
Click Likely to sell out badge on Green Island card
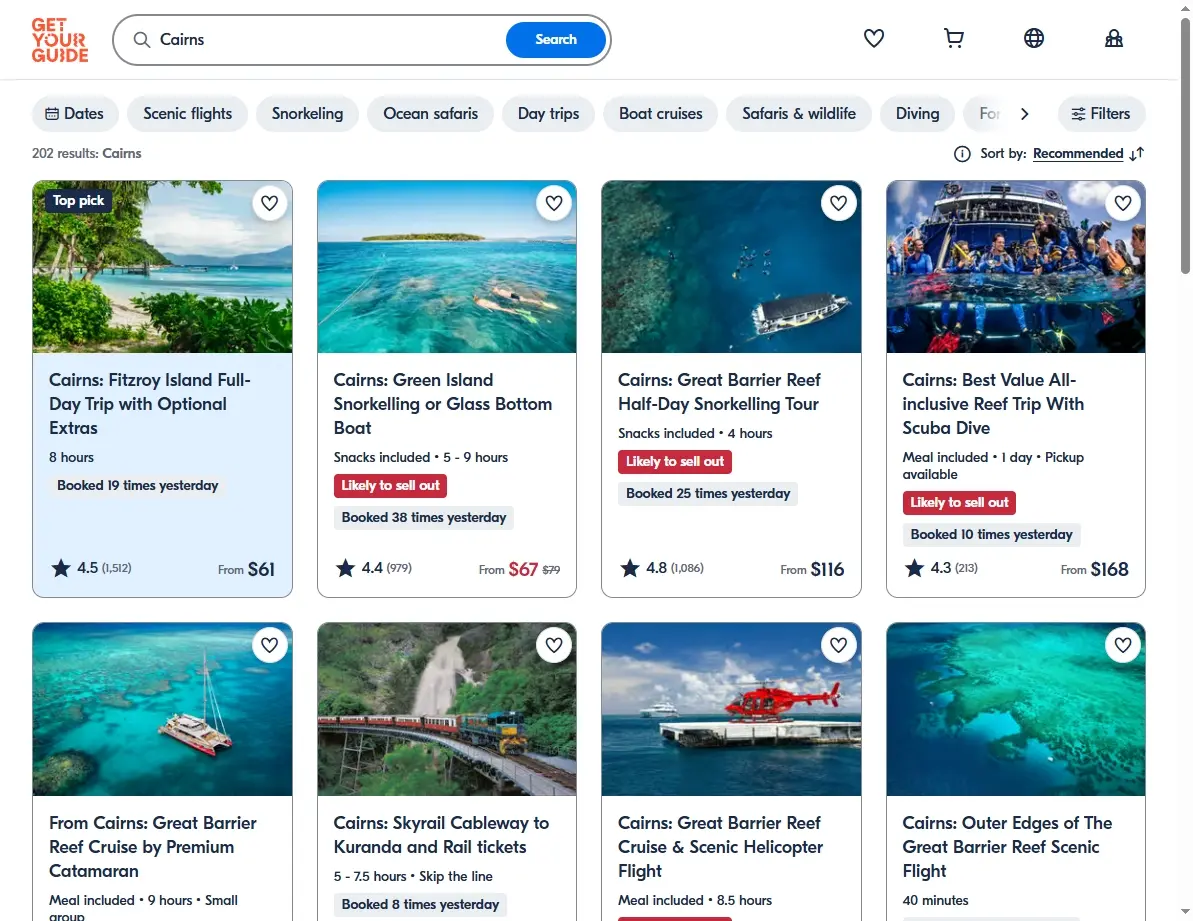coord(390,486)
